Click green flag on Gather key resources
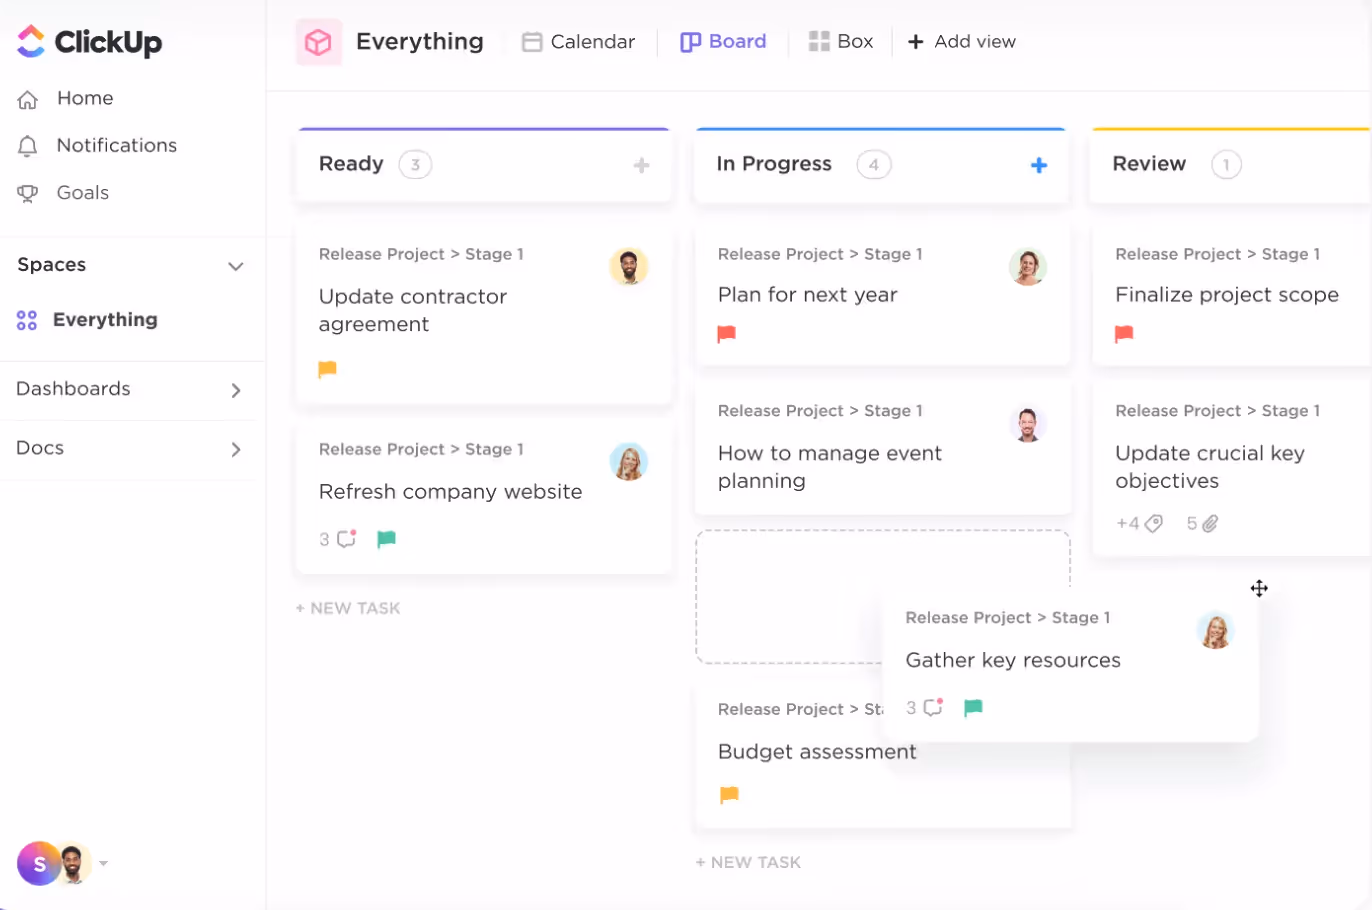 [x=973, y=708]
